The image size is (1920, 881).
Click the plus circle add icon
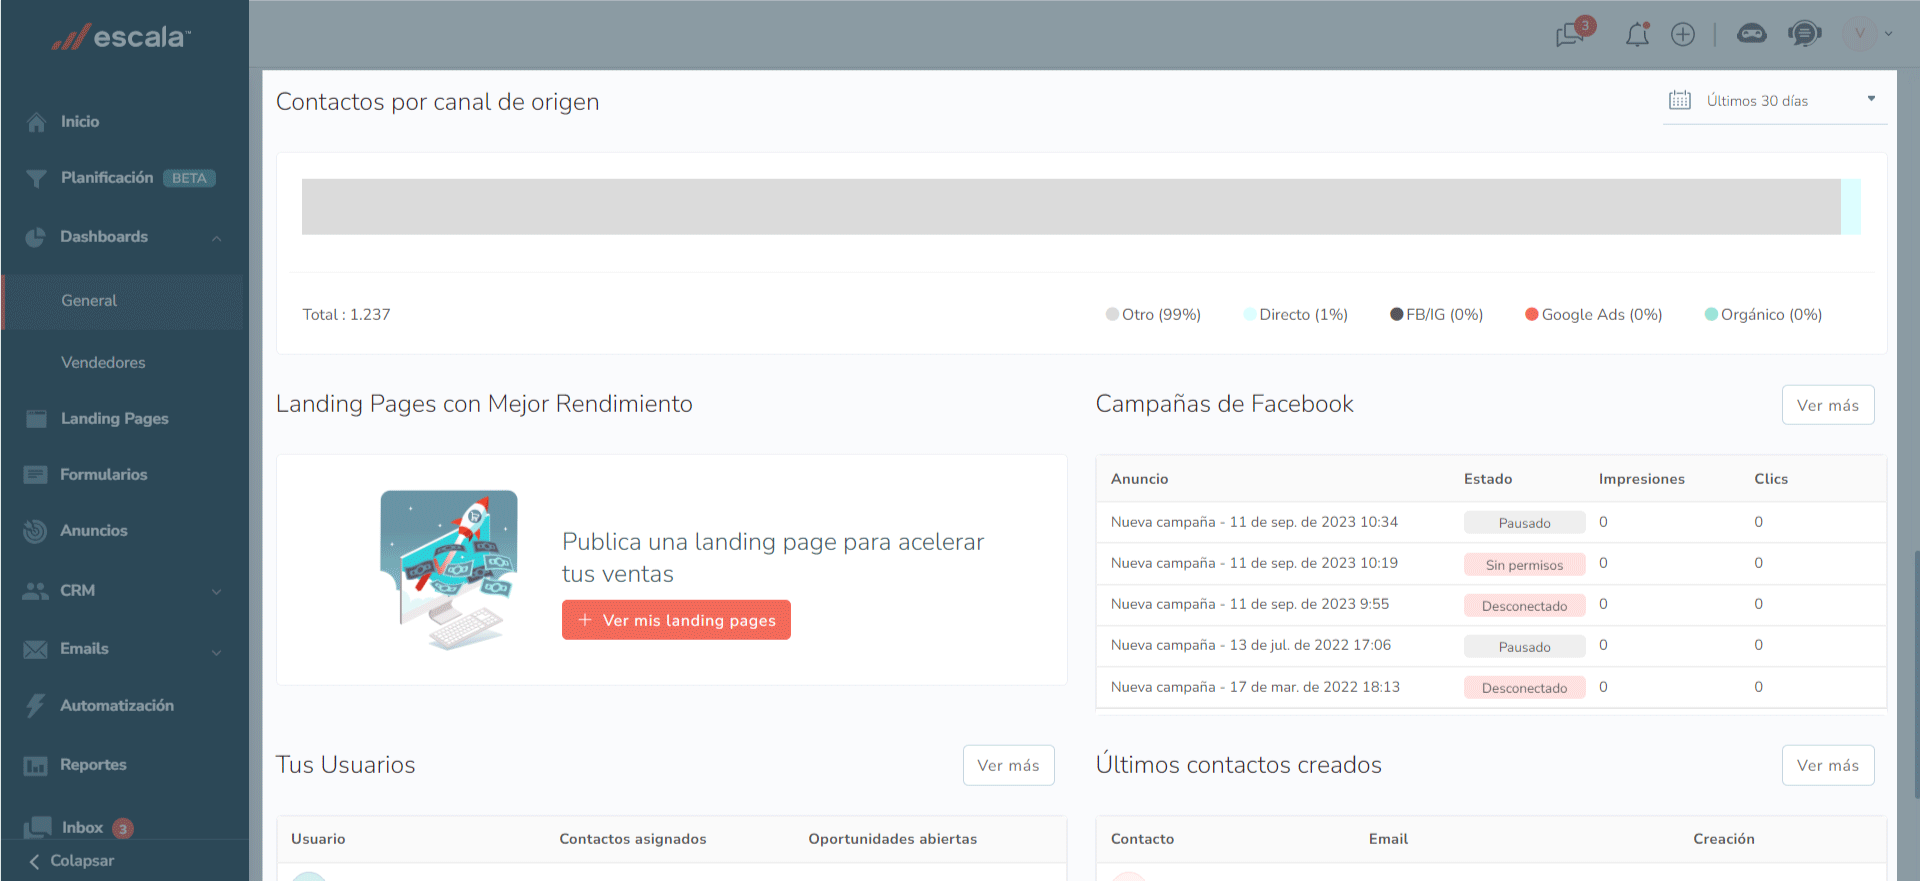(x=1683, y=35)
